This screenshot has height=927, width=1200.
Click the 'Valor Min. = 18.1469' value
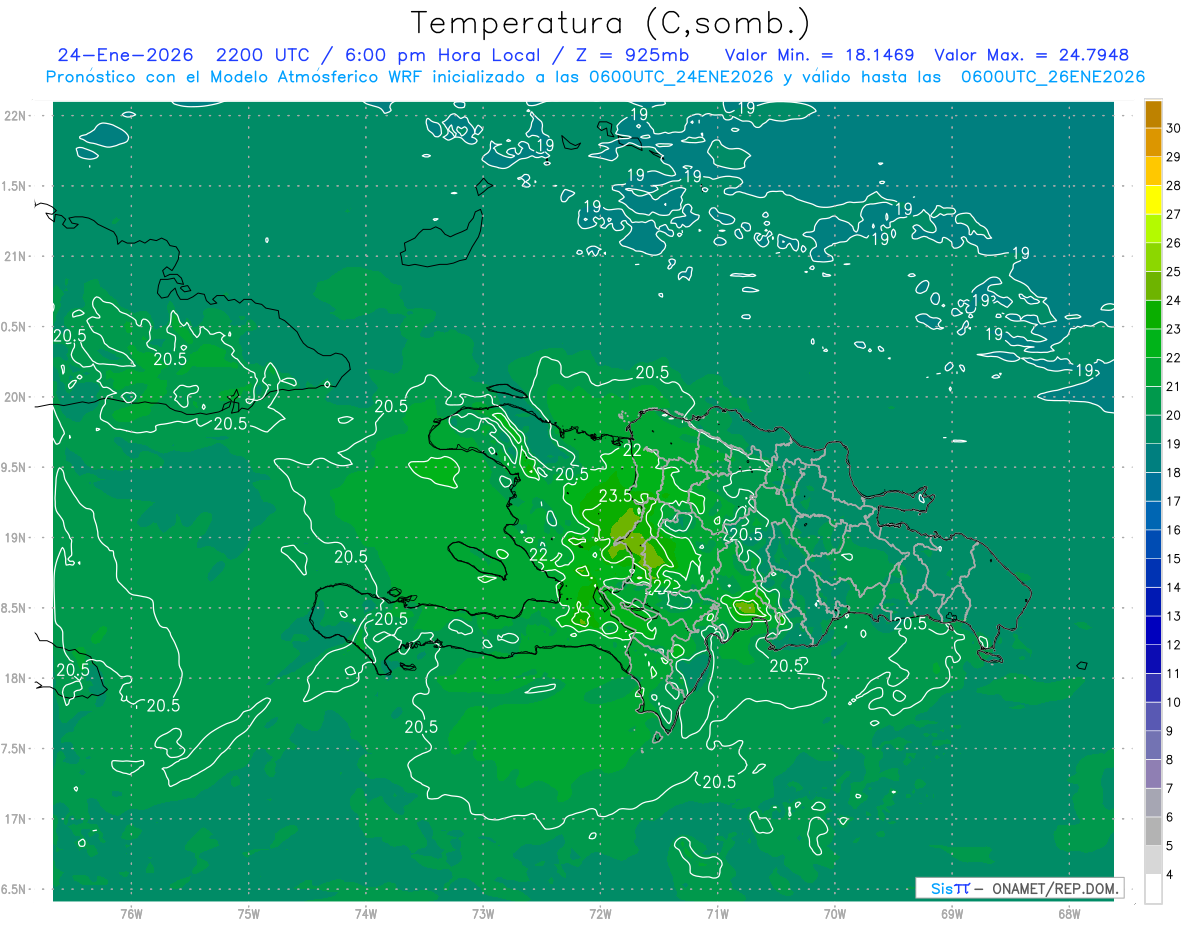click(819, 55)
